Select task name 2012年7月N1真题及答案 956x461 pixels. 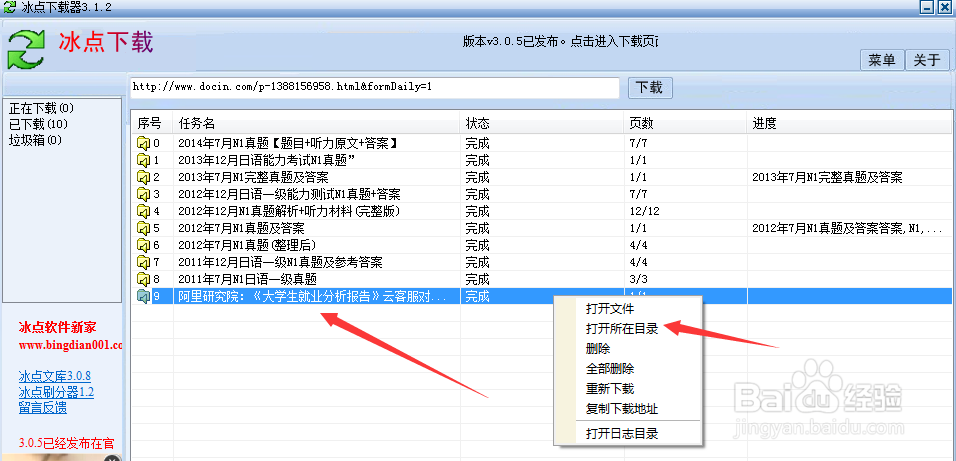pyautogui.click(x=241, y=229)
